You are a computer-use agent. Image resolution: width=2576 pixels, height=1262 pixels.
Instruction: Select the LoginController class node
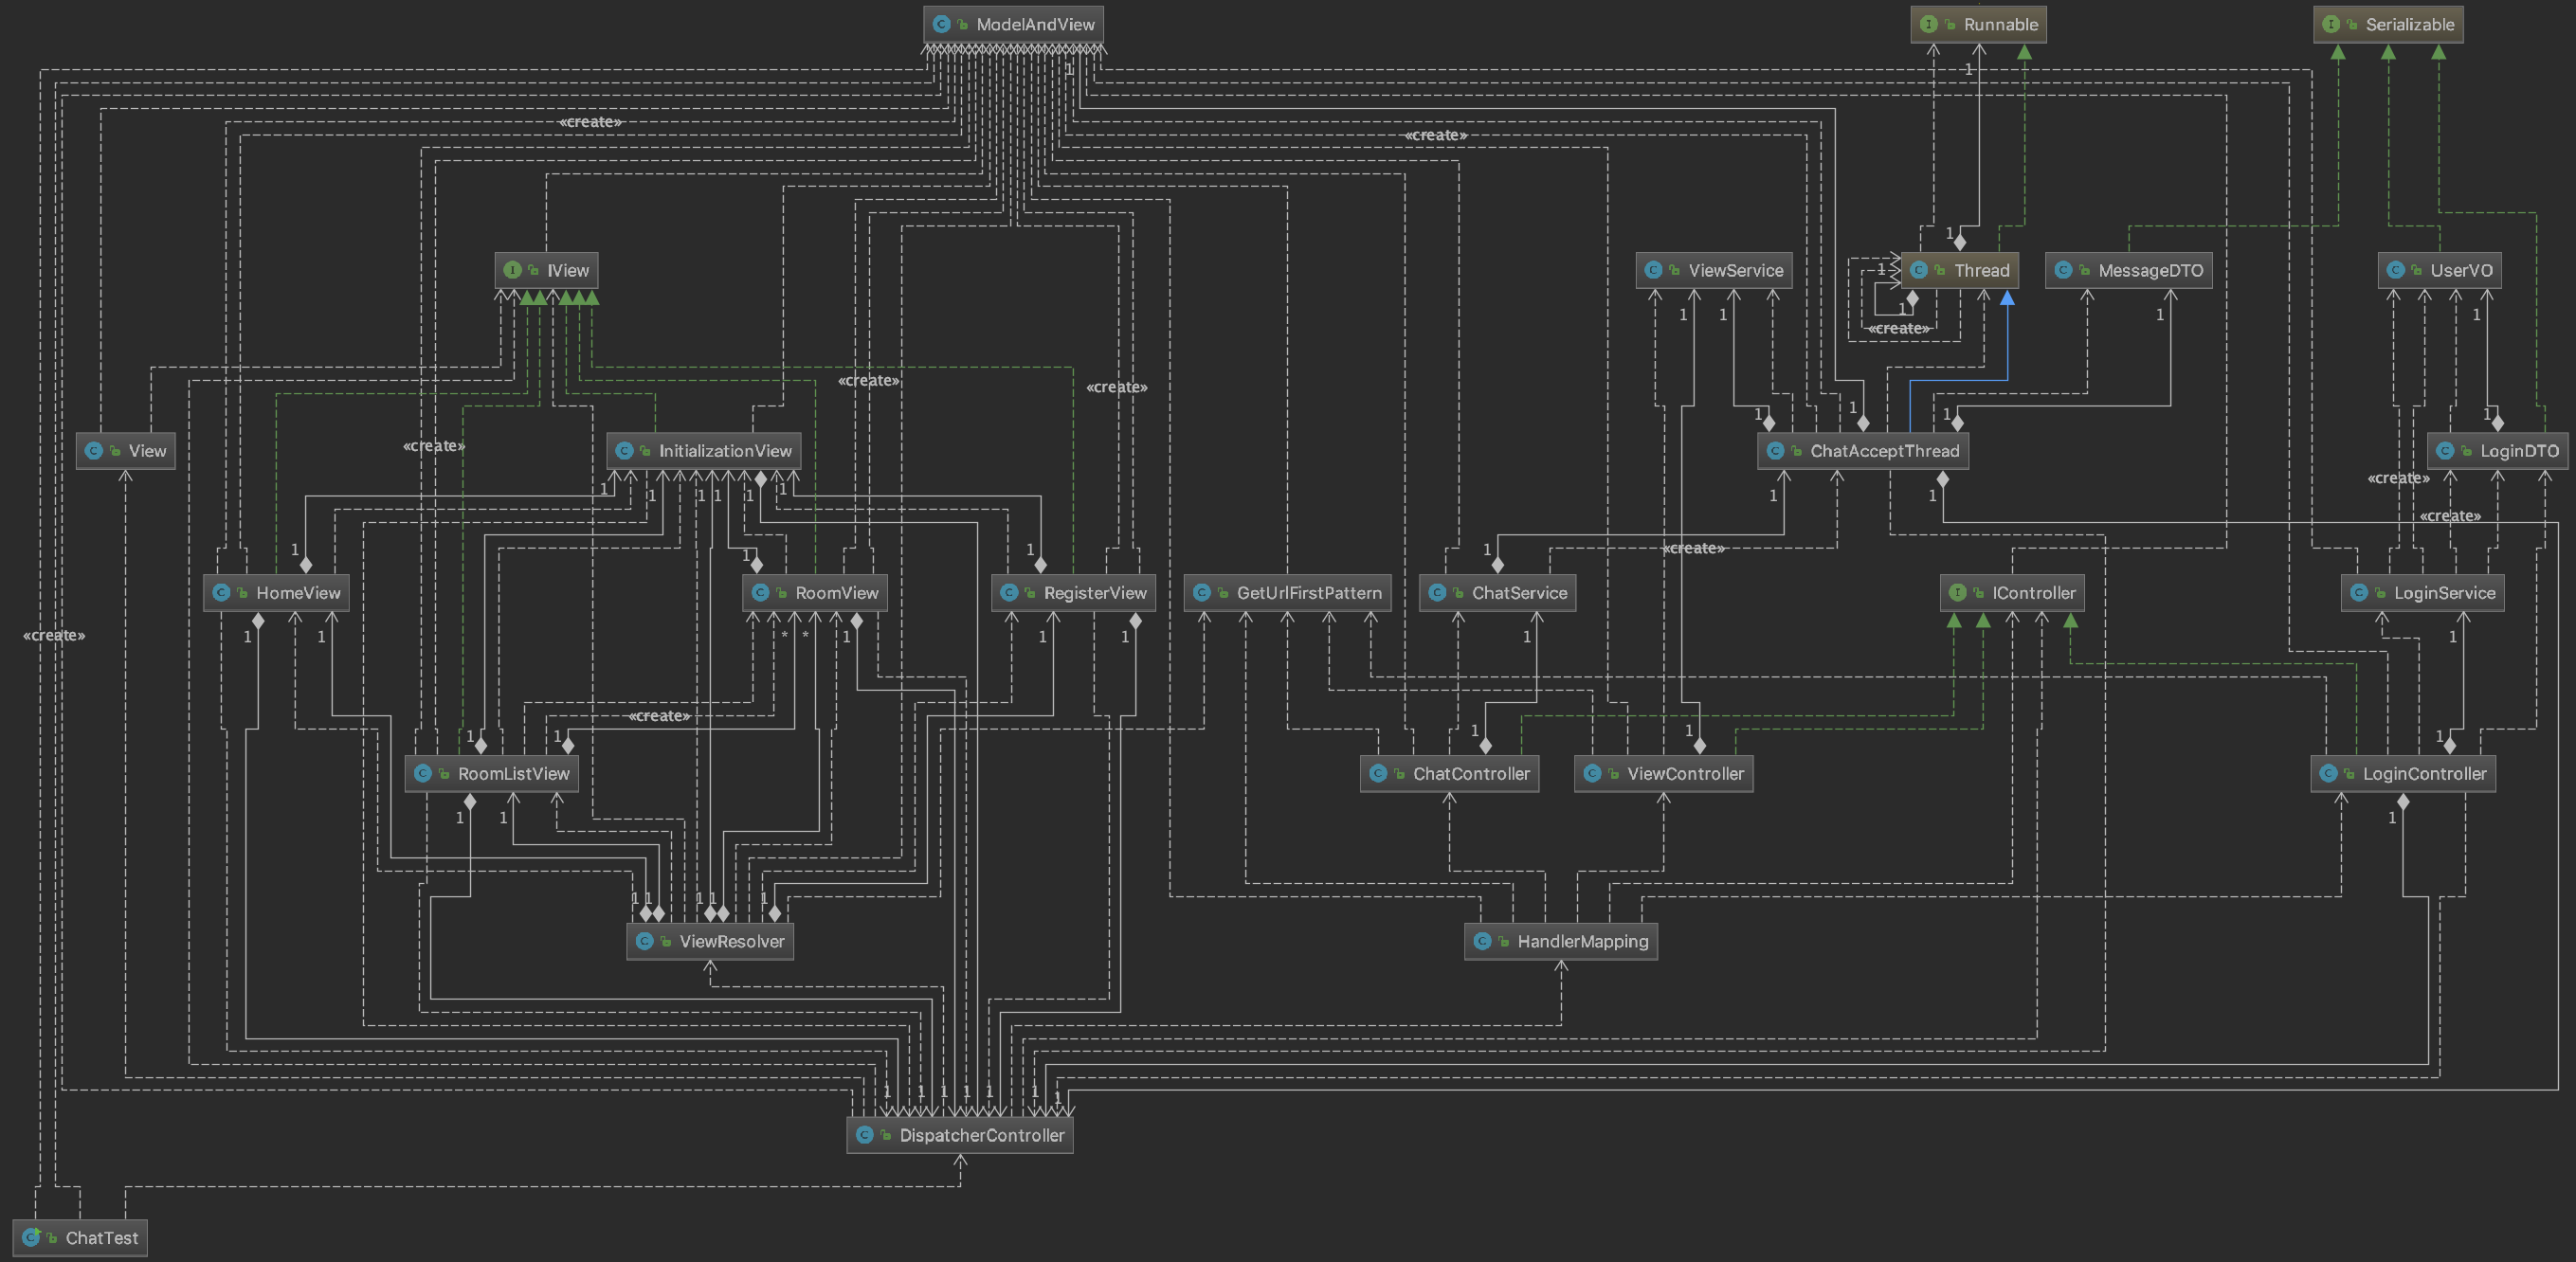click(2423, 774)
